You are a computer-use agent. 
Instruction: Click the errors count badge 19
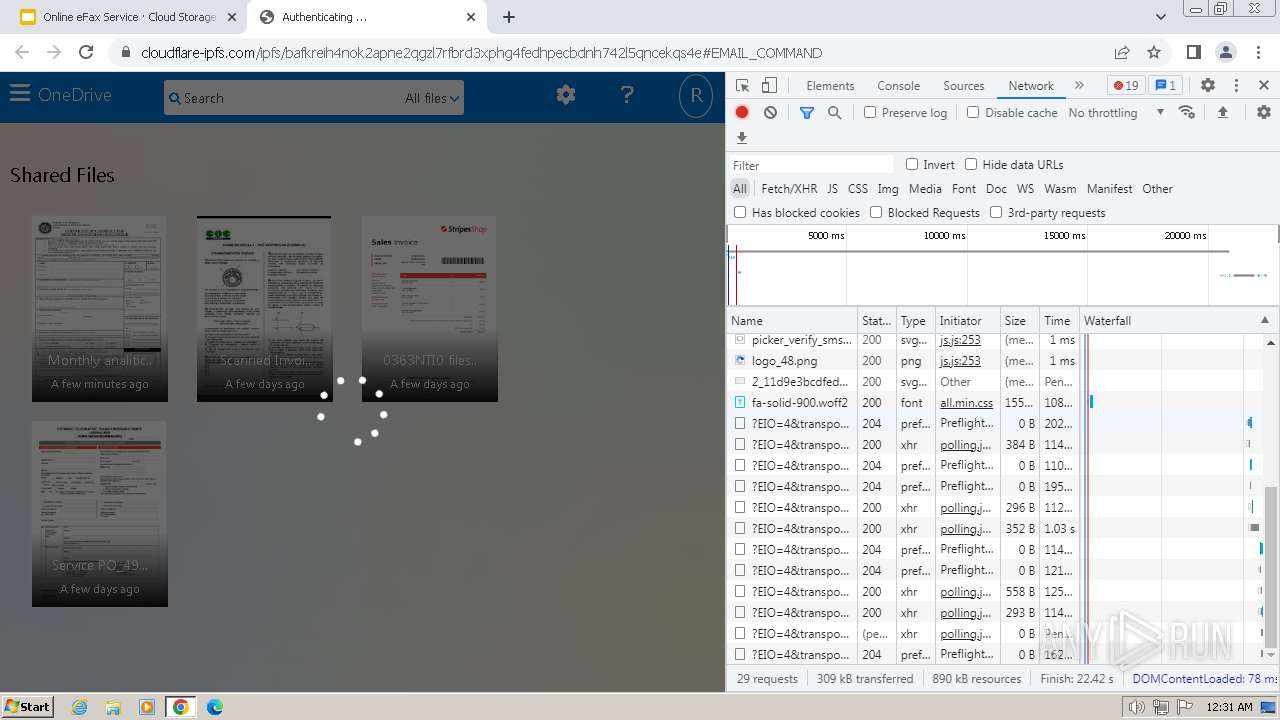[1126, 85]
